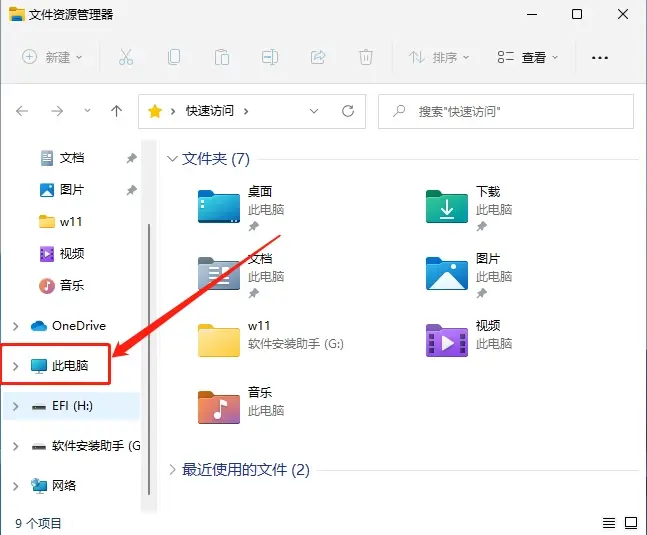Click the Paste clipboard icon
Screen dimensions: 647x535
pyautogui.click(x=222, y=57)
